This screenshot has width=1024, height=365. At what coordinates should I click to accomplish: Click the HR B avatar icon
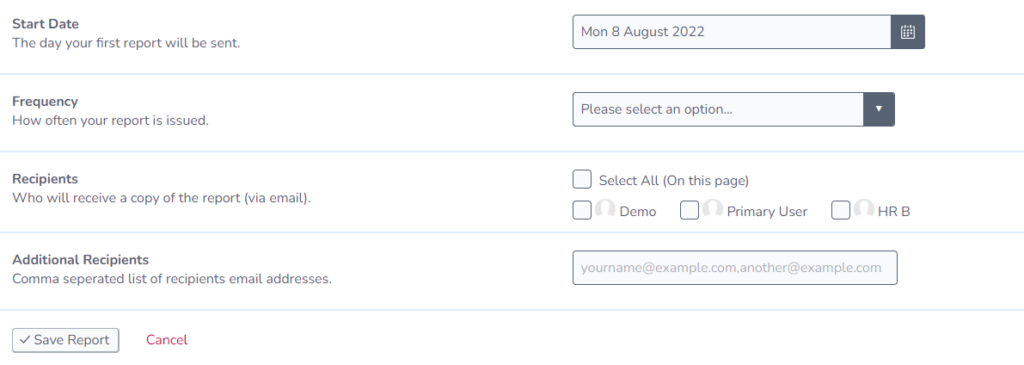tap(863, 210)
